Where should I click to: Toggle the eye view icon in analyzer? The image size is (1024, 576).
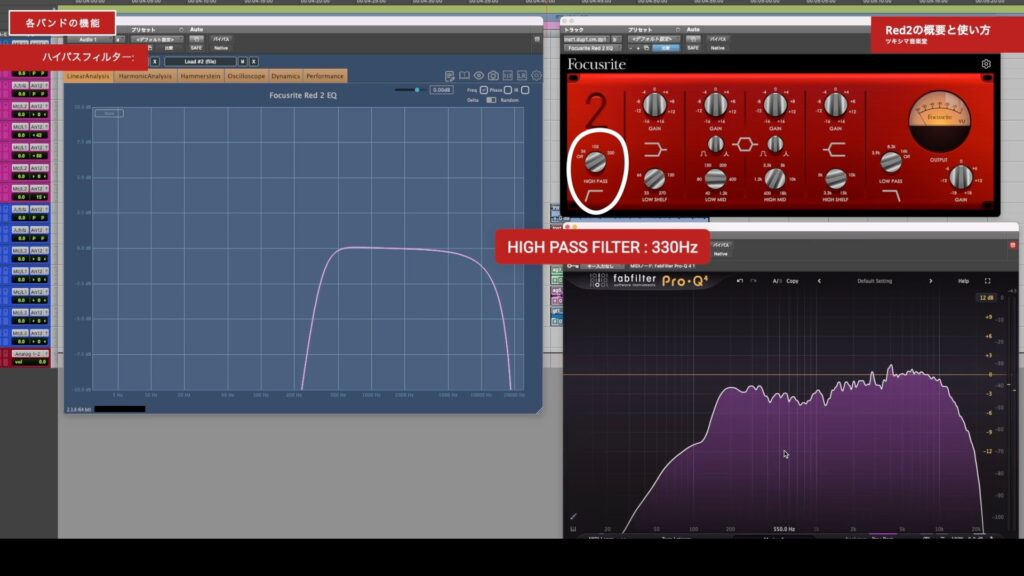click(x=479, y=76)
